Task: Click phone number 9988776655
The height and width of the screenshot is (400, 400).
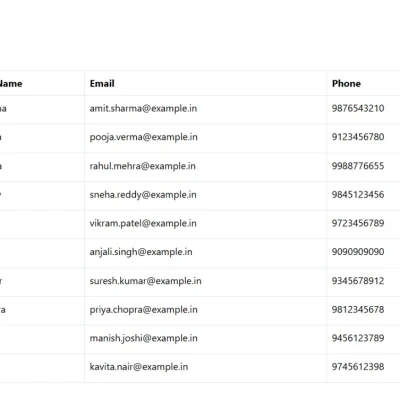Action: coord(358,166)
